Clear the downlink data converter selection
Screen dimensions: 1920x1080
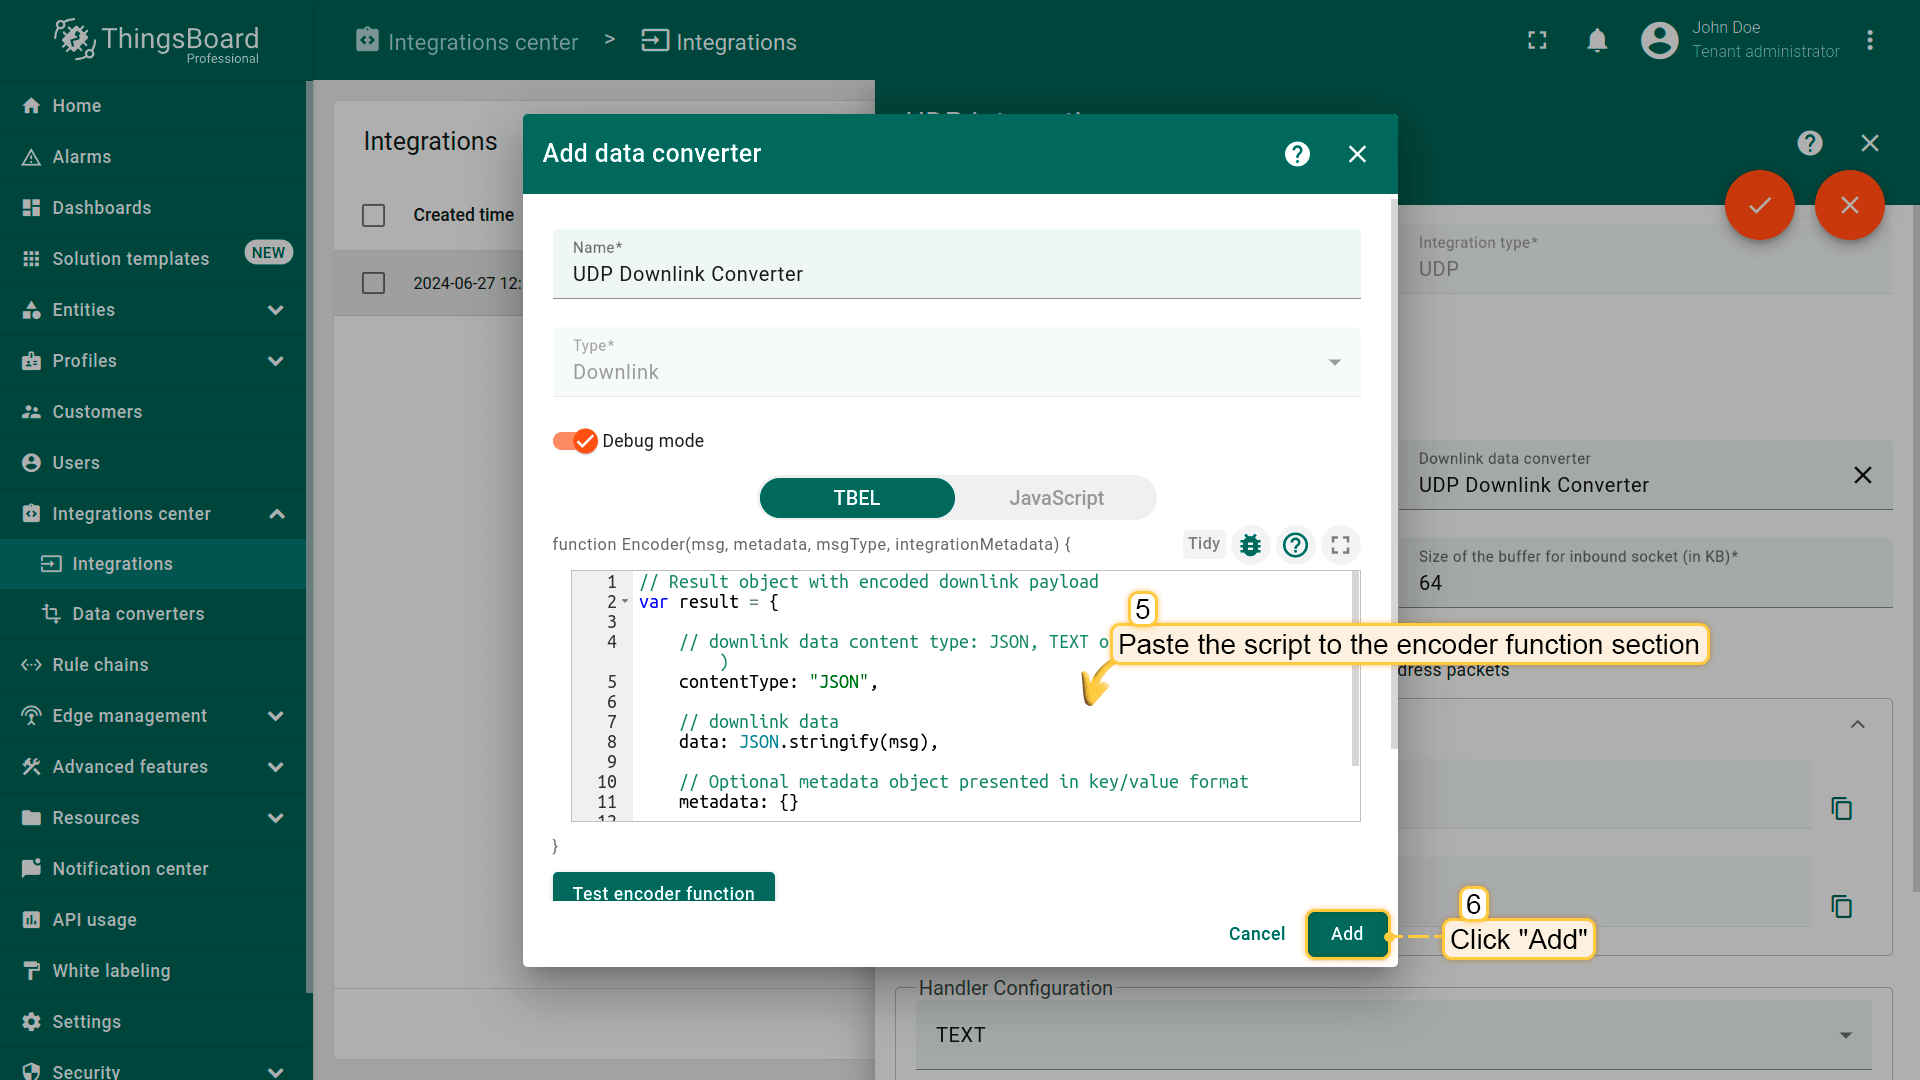pos(1862,475)
